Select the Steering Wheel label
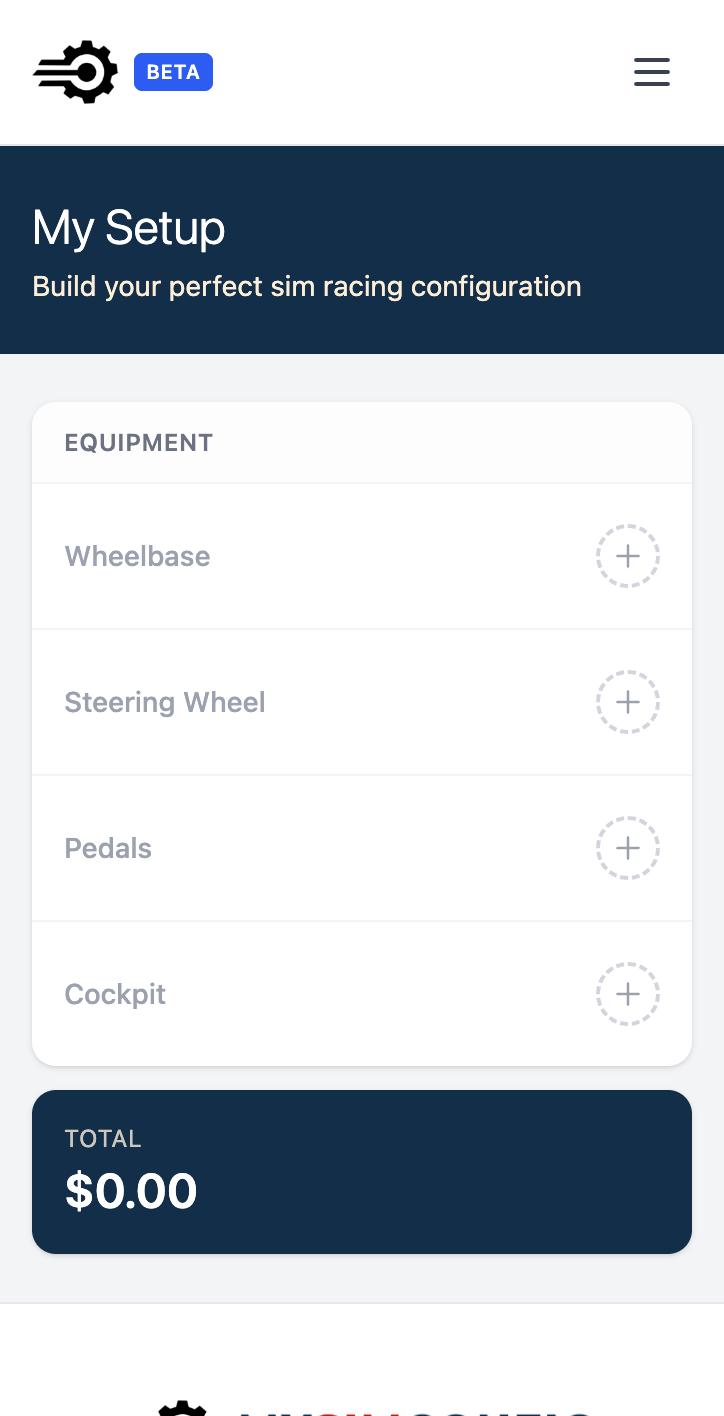Viewport: 724px width, 1416px height. 165,702
